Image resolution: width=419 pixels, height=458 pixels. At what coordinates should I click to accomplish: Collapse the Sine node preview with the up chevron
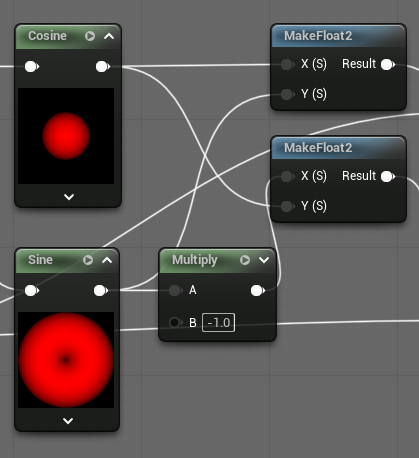point(107,260)
